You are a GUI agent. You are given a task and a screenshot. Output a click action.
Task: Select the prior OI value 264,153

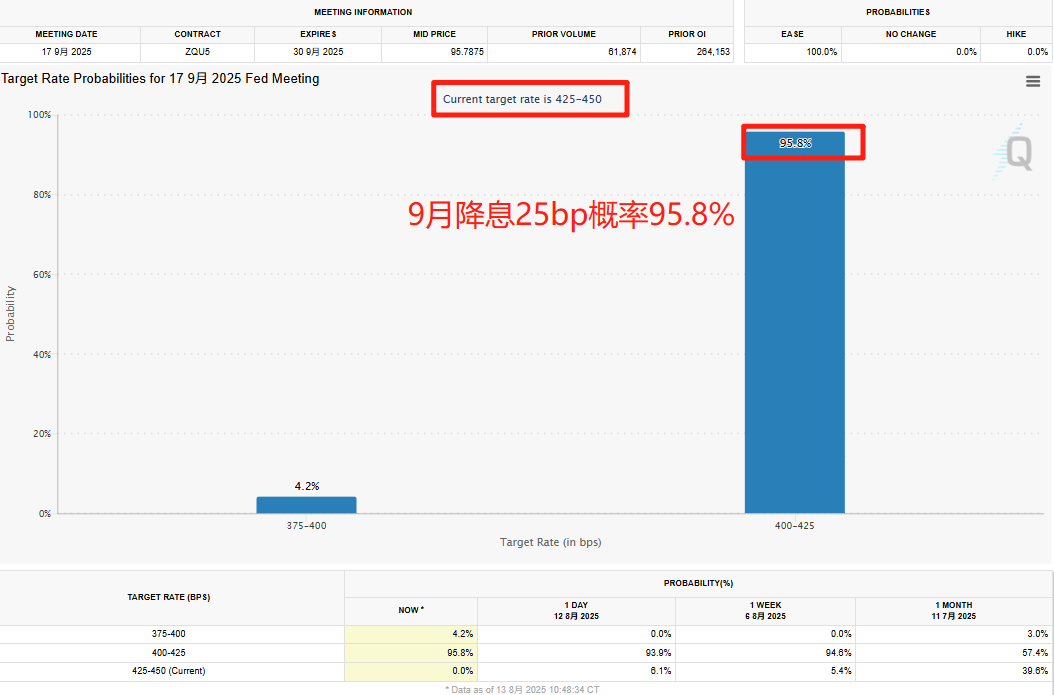(x=713, y=52)
